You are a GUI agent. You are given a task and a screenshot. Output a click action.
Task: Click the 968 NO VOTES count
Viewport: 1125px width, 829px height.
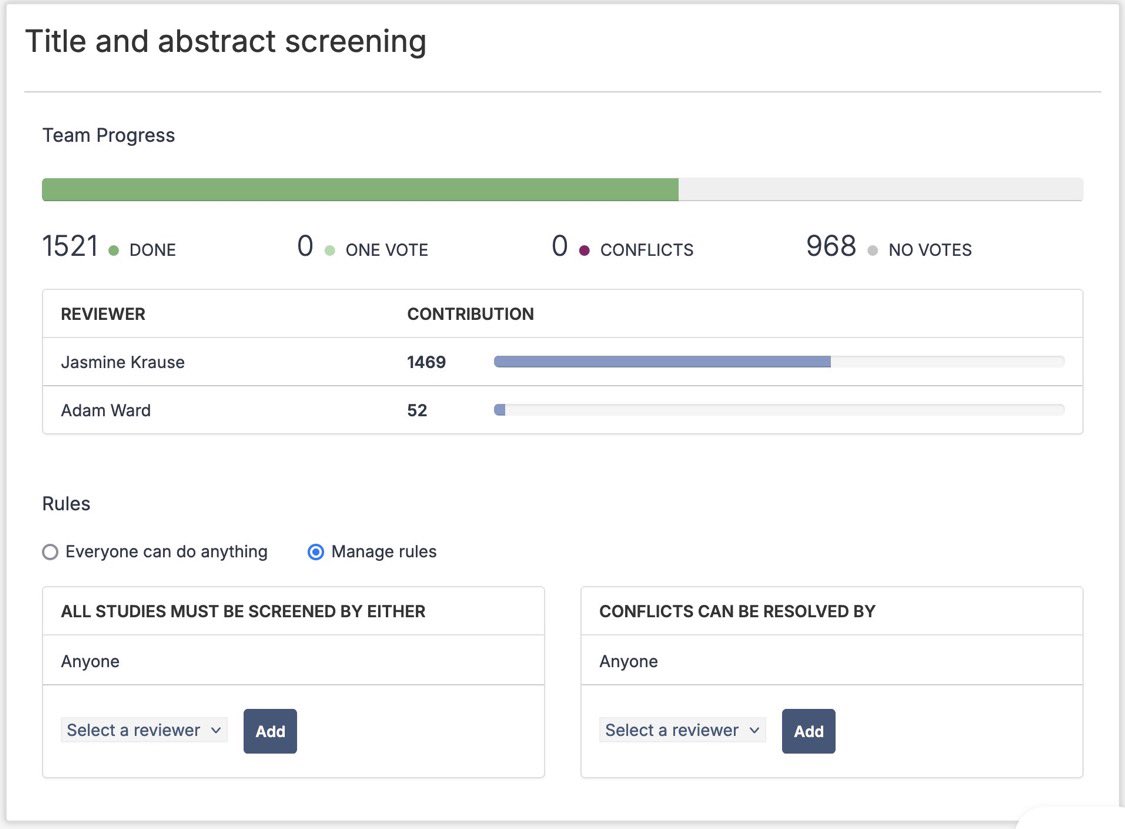831,246
